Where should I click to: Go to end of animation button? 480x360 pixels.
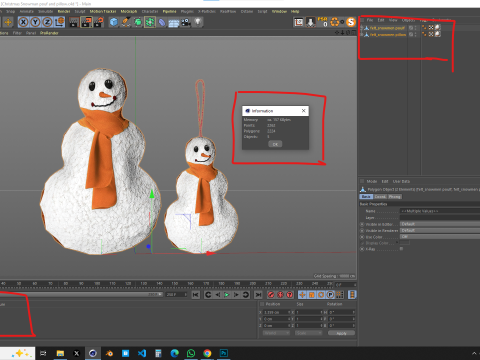point(258,295)
